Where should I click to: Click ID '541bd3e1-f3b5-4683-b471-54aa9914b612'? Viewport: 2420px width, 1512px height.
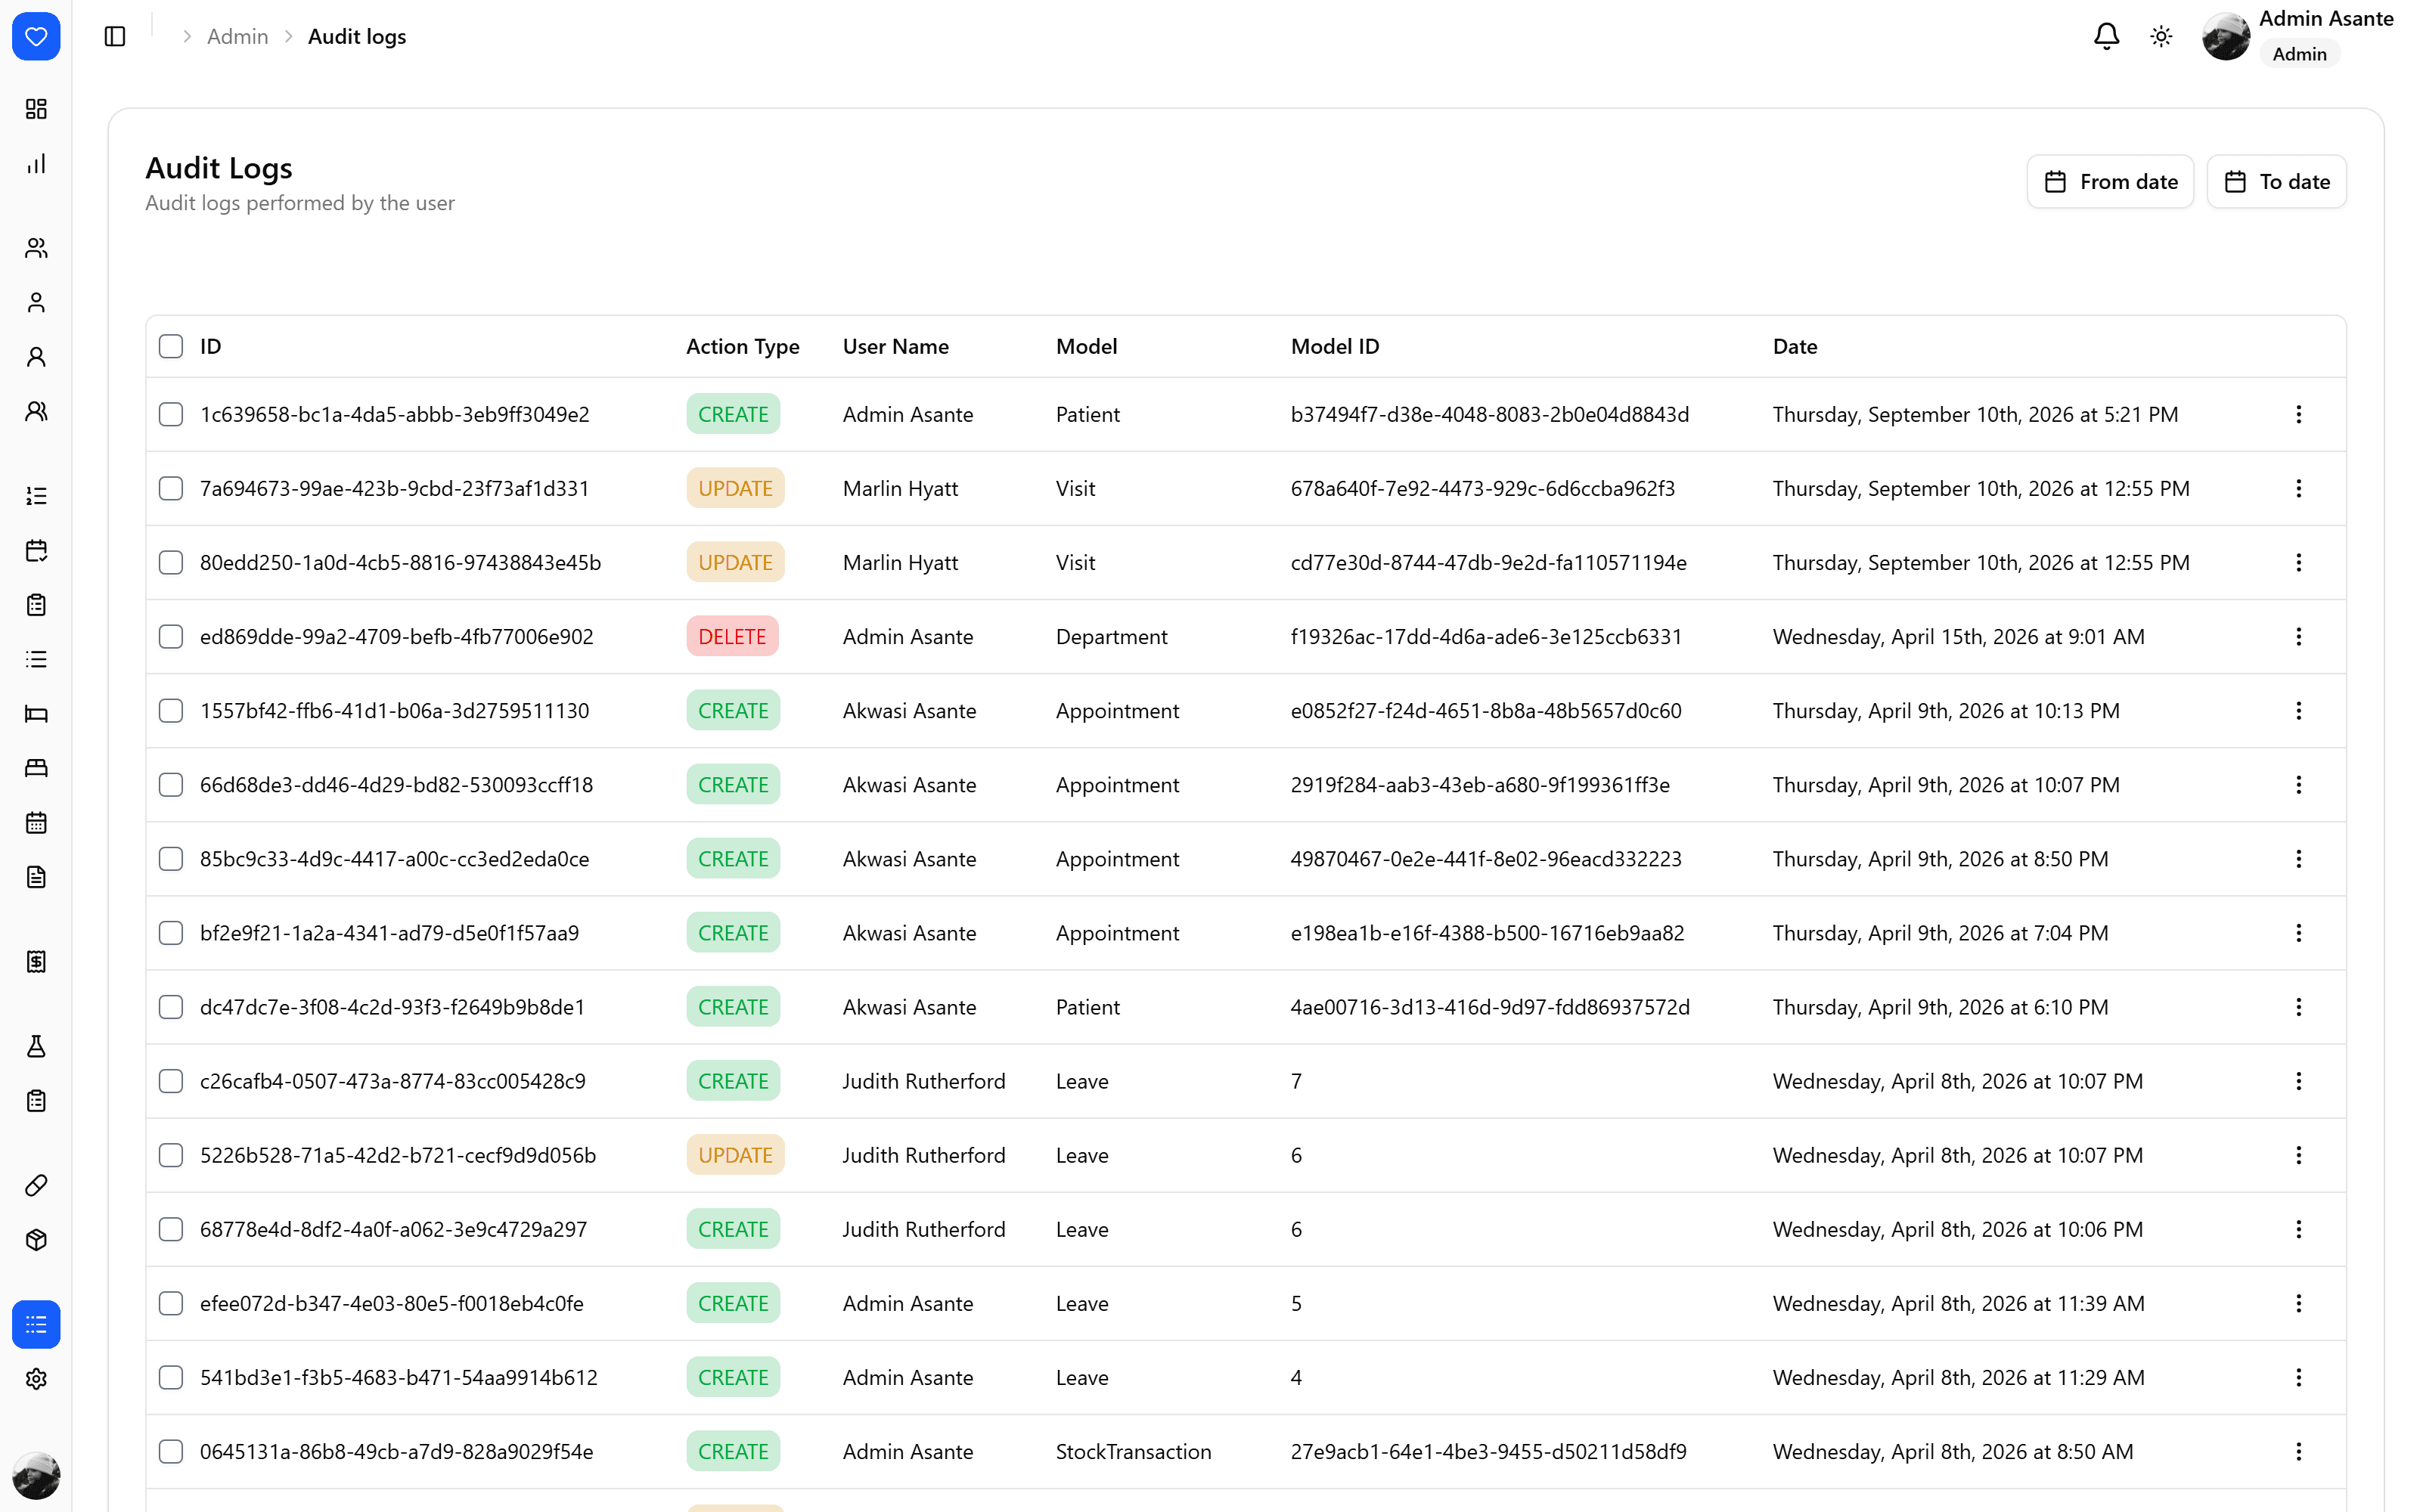398,1378
